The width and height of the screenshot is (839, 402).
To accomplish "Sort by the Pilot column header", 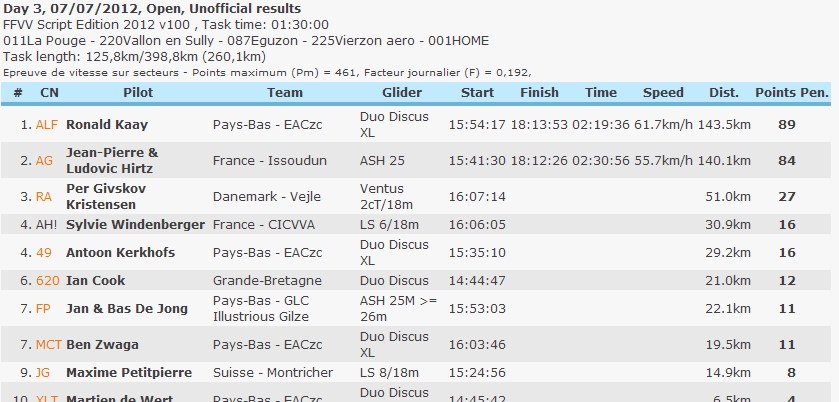I will point(138,93).
